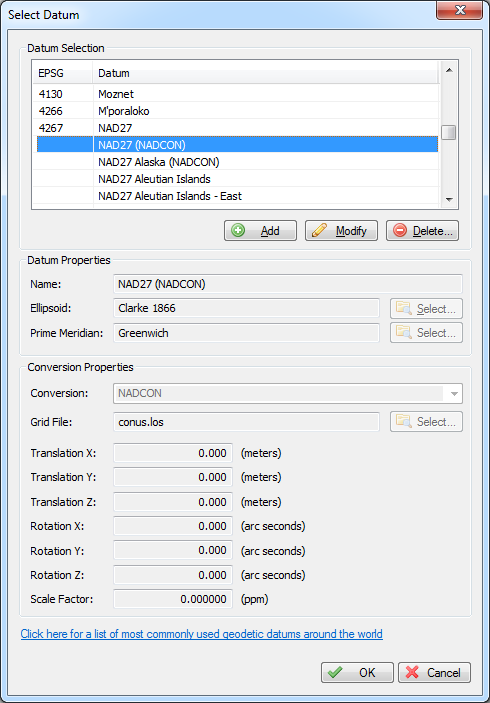Click the Datum column header
Screen dimensions: 490x703
click(x=265, y=73)
